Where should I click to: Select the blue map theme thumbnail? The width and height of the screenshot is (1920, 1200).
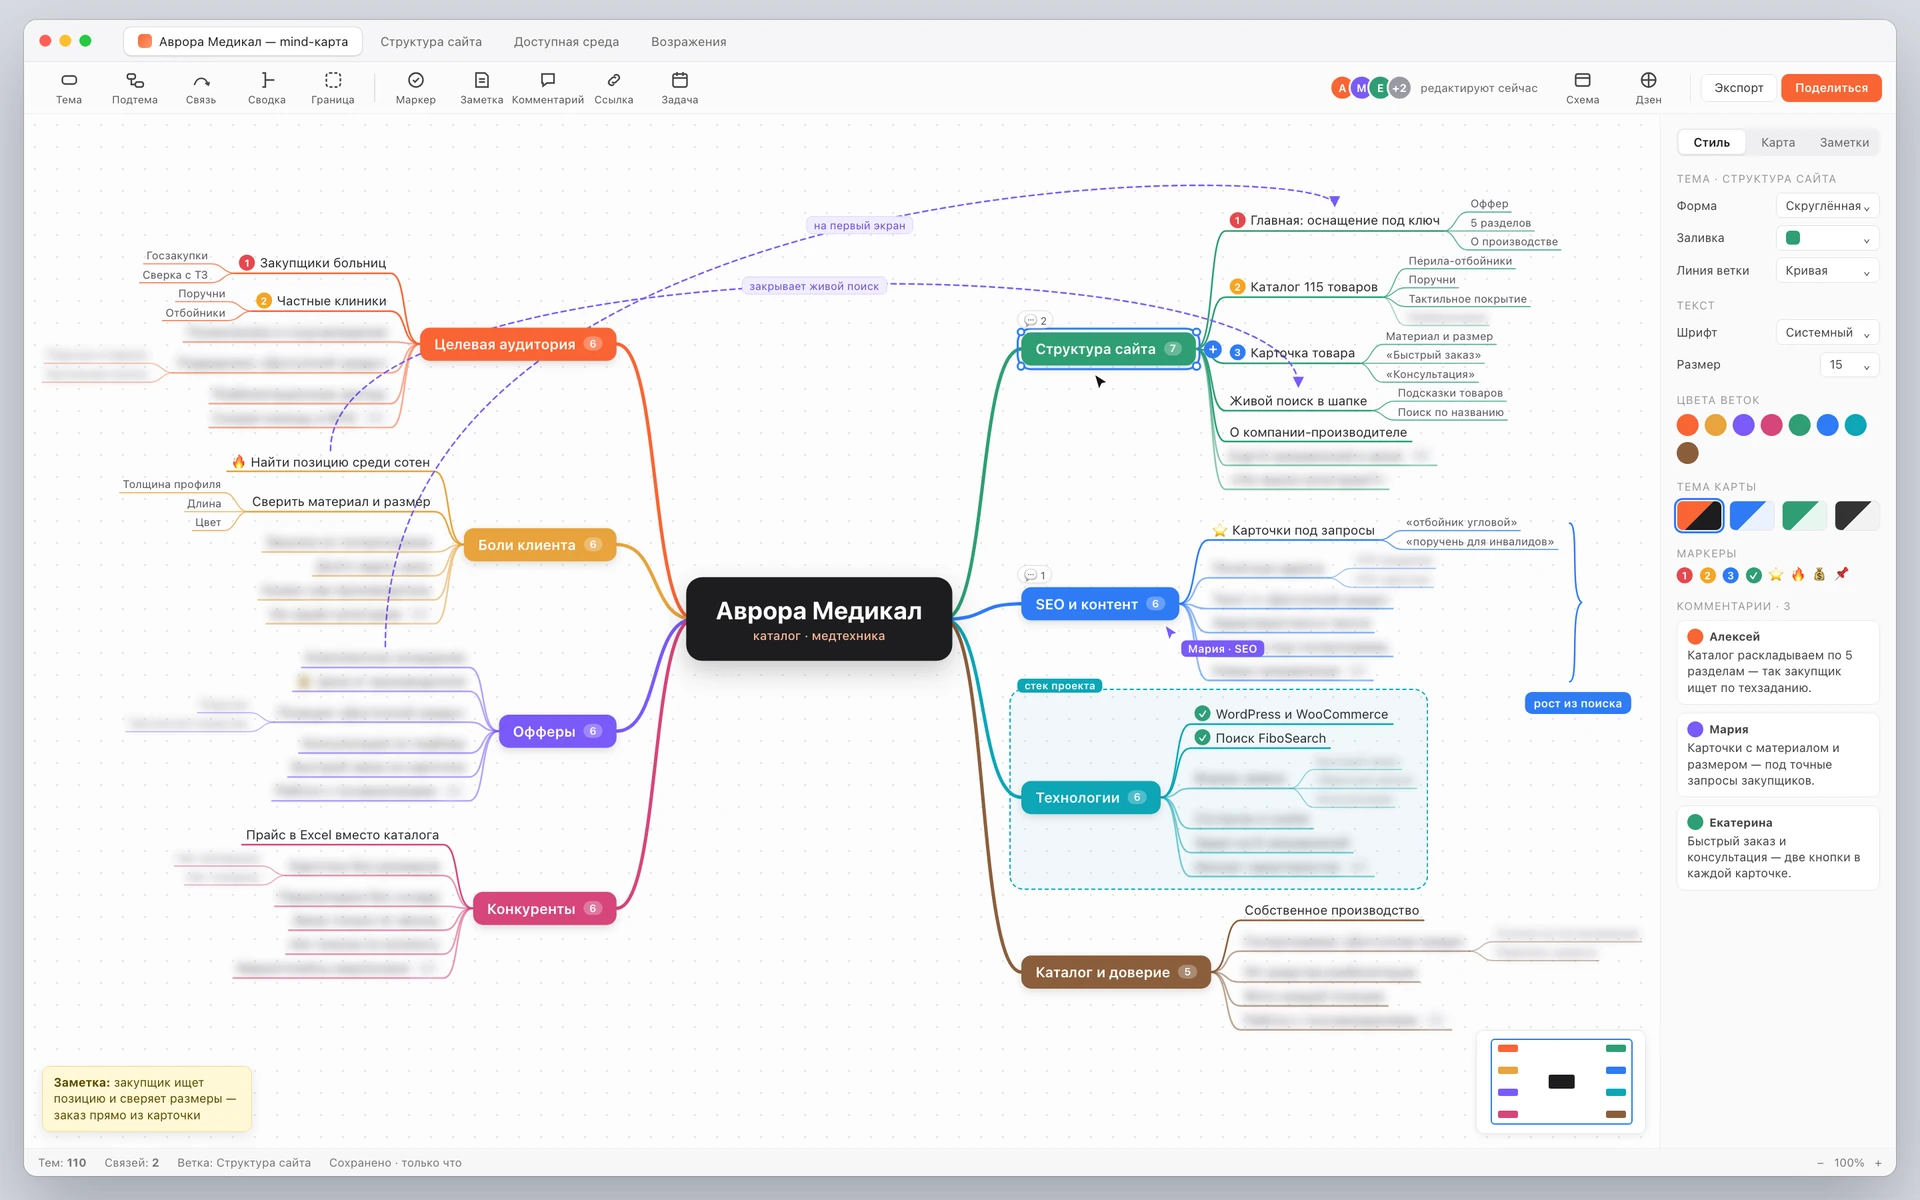click(1752, 516)
